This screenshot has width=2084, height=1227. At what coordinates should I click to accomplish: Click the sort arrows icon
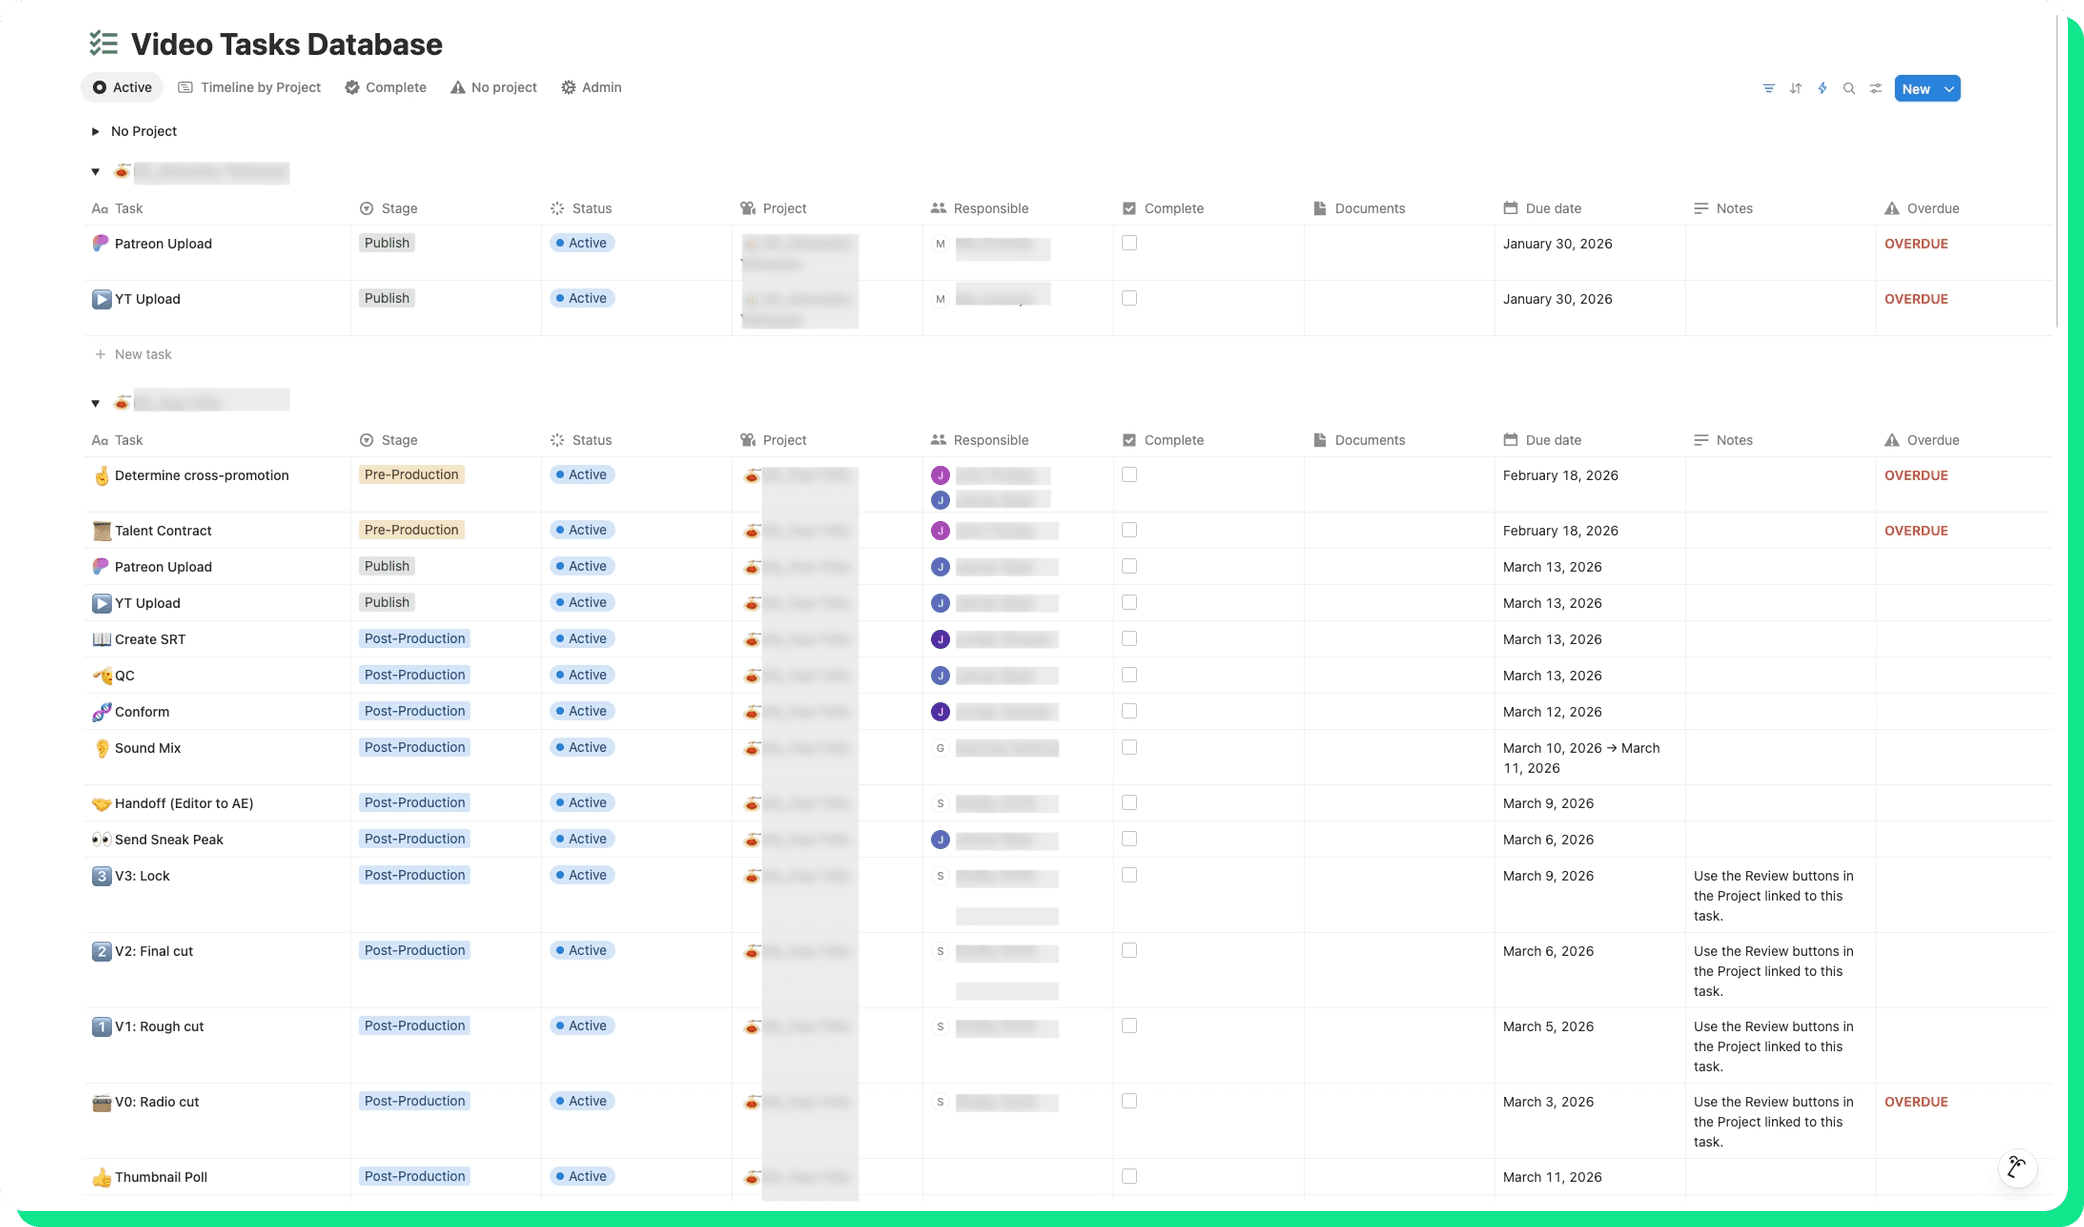[x=1795, y=89]
